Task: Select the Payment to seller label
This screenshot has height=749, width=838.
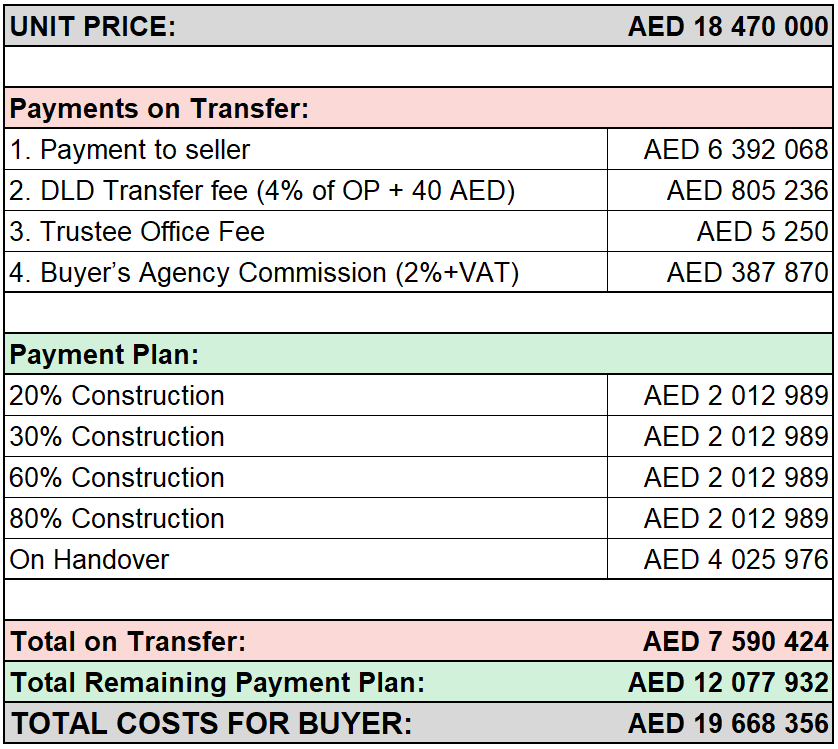Action: 130,150
